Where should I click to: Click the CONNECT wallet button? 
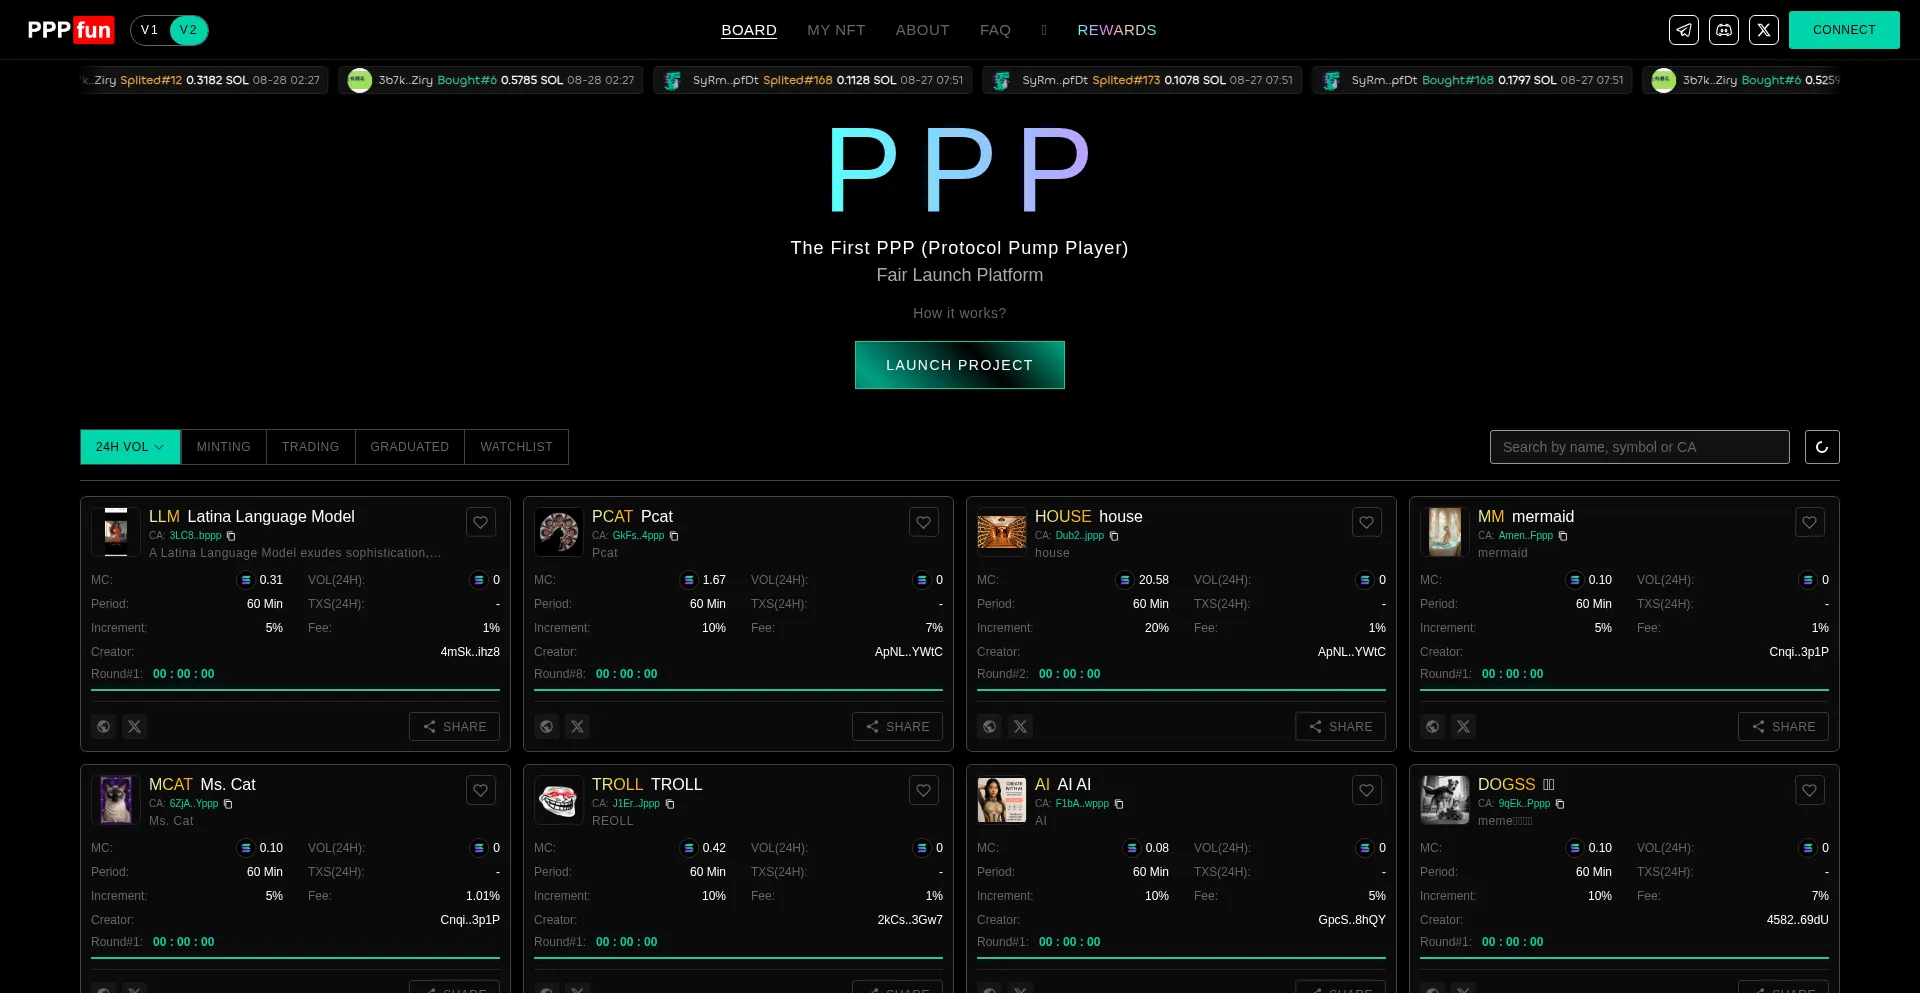(x=1844, y=30)
